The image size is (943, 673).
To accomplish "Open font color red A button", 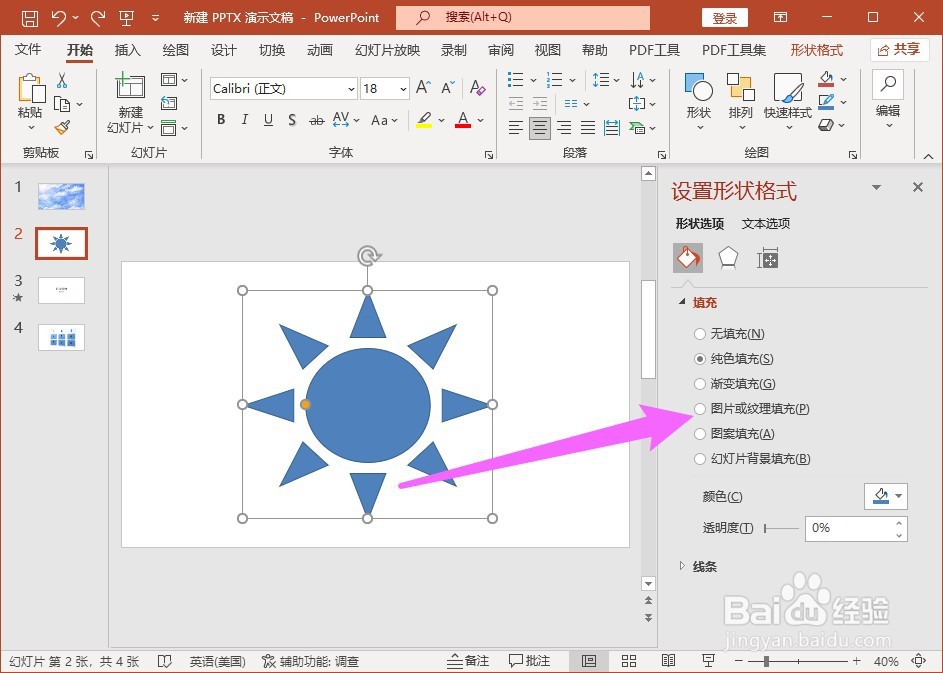I will click(462, 120).
